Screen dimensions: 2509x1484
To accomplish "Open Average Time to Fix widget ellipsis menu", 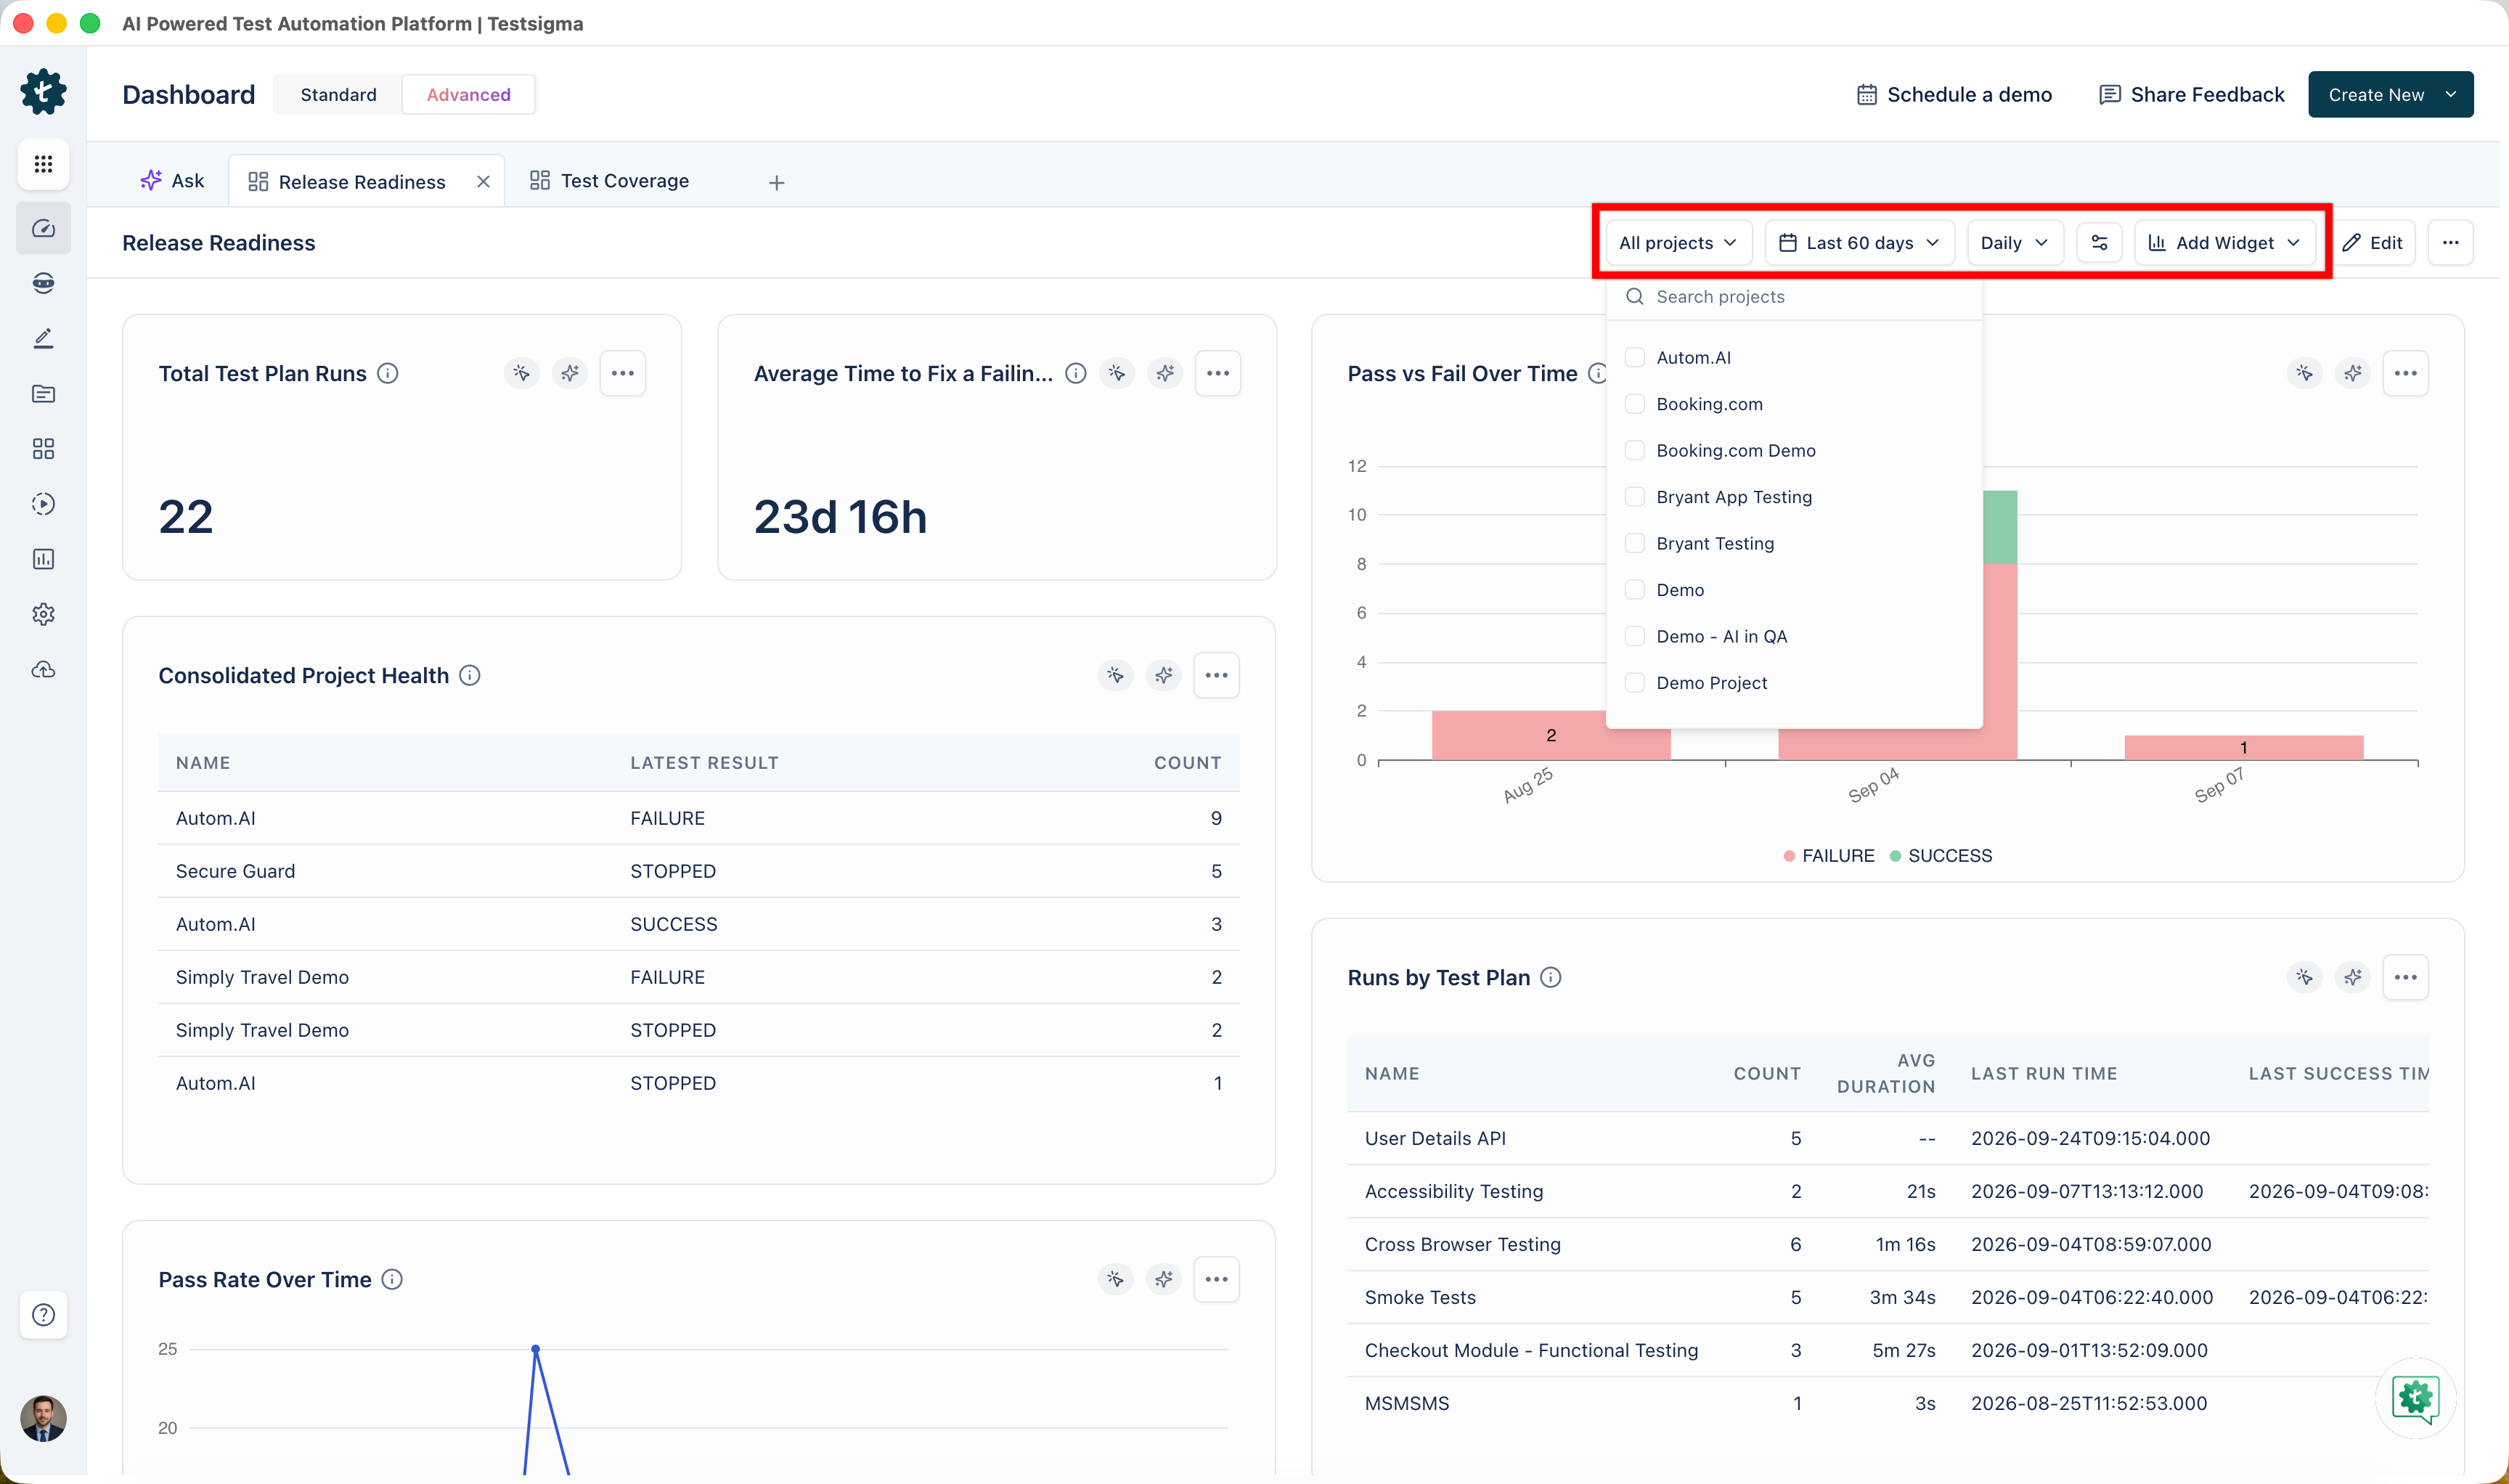I will pyautogui.click(x=1217, y=373).
